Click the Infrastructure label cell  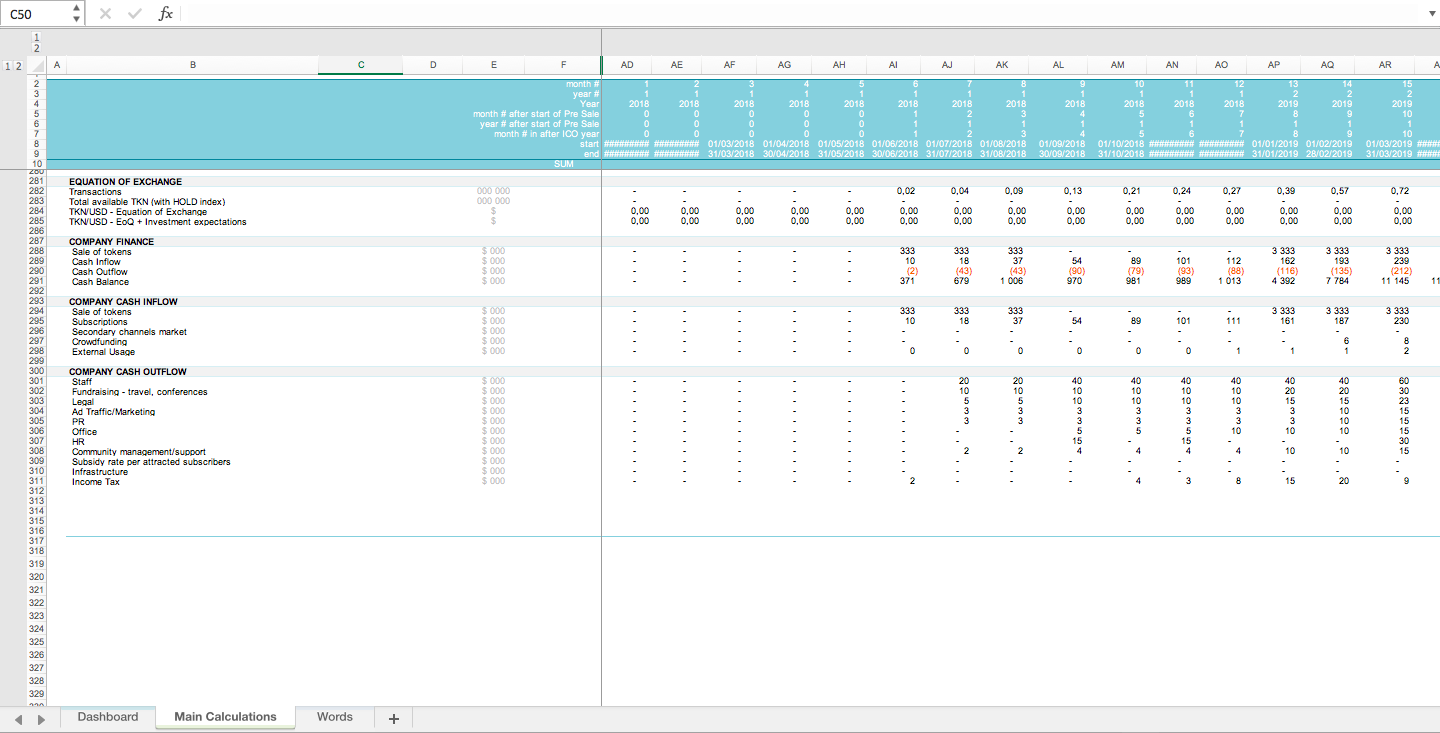click(100, 472)
